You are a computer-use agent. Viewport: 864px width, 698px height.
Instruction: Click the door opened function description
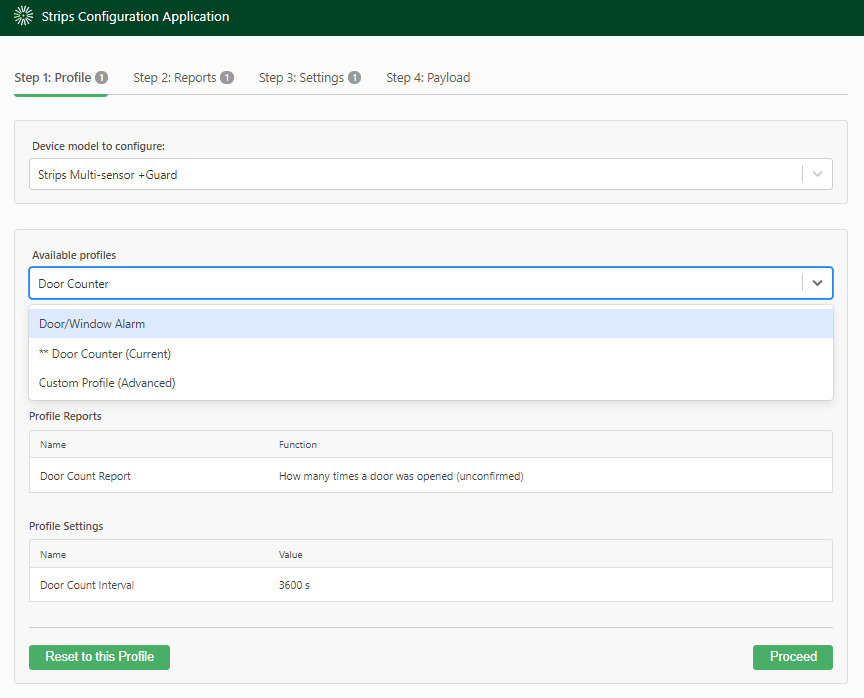click(401, 477)
